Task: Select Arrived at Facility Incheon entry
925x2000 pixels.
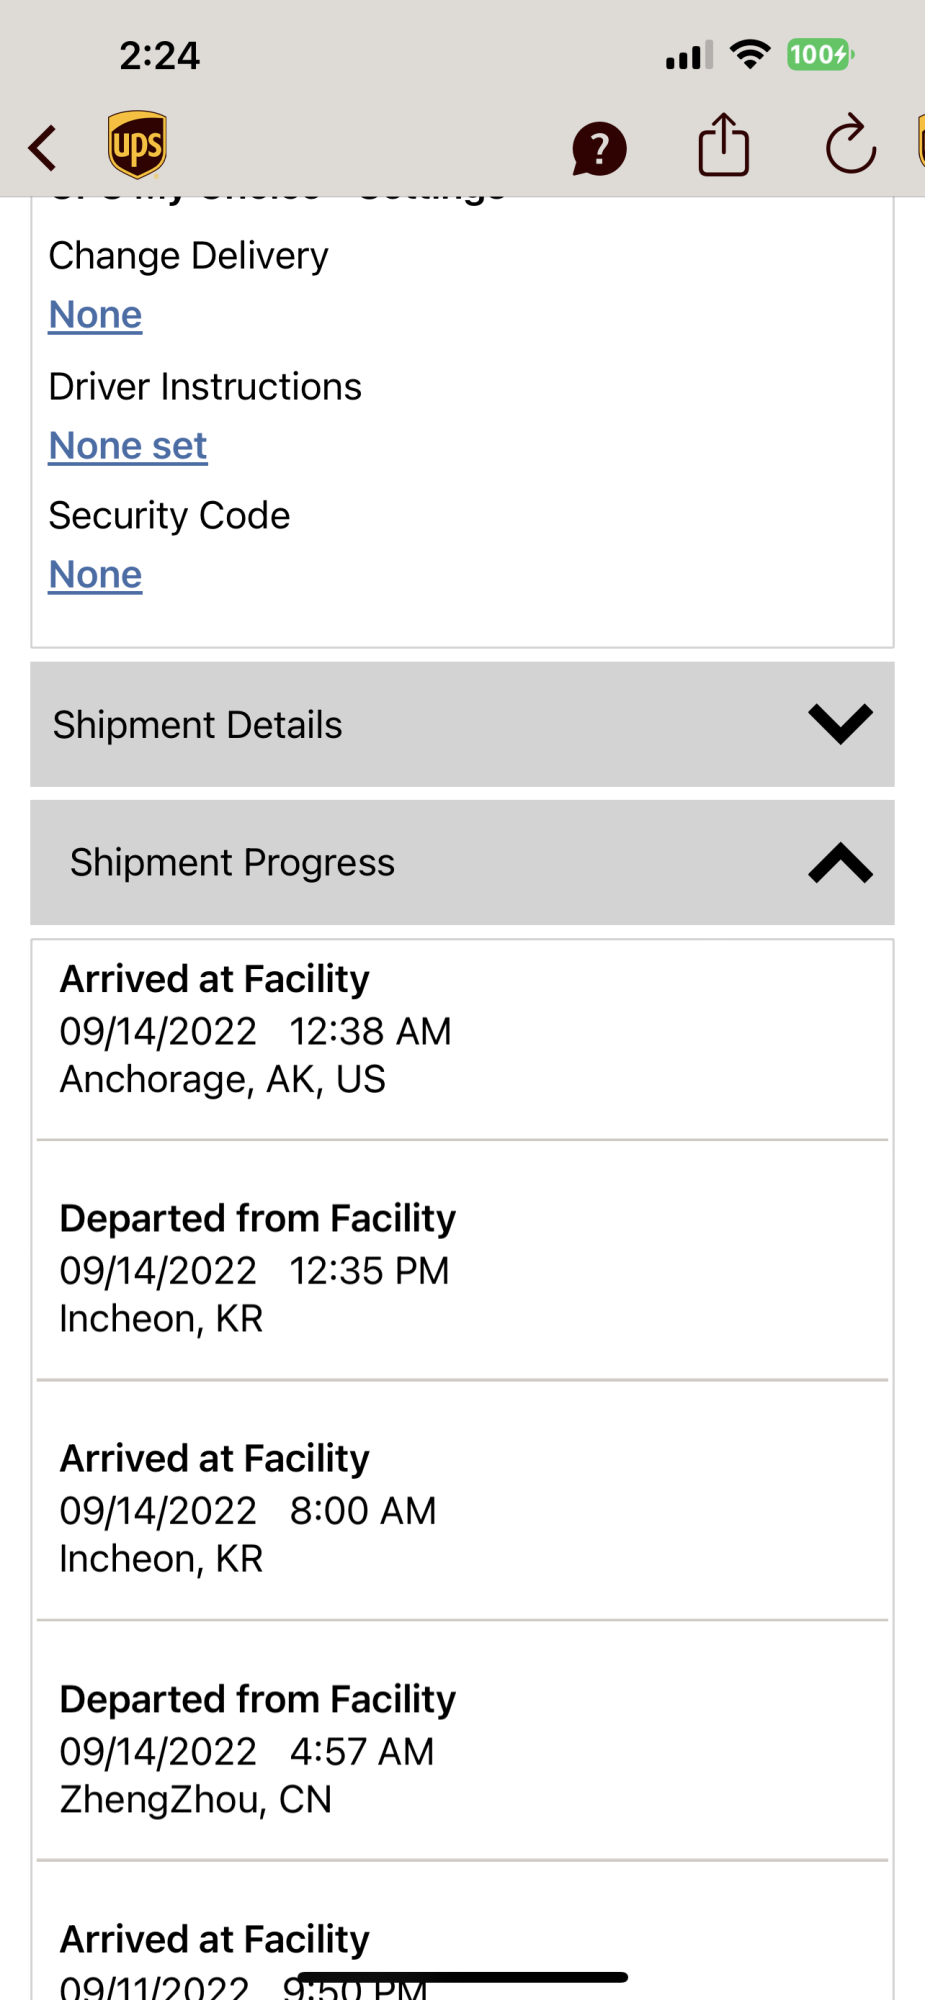Action: pyautogui.click(x=462, y=1508)
